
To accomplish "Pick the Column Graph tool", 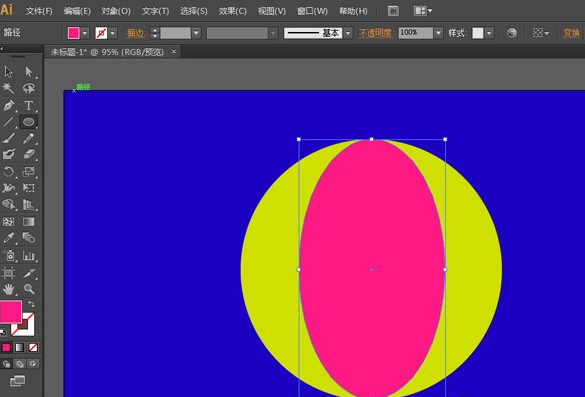I will pyautogui.click(x=29, y=256).
